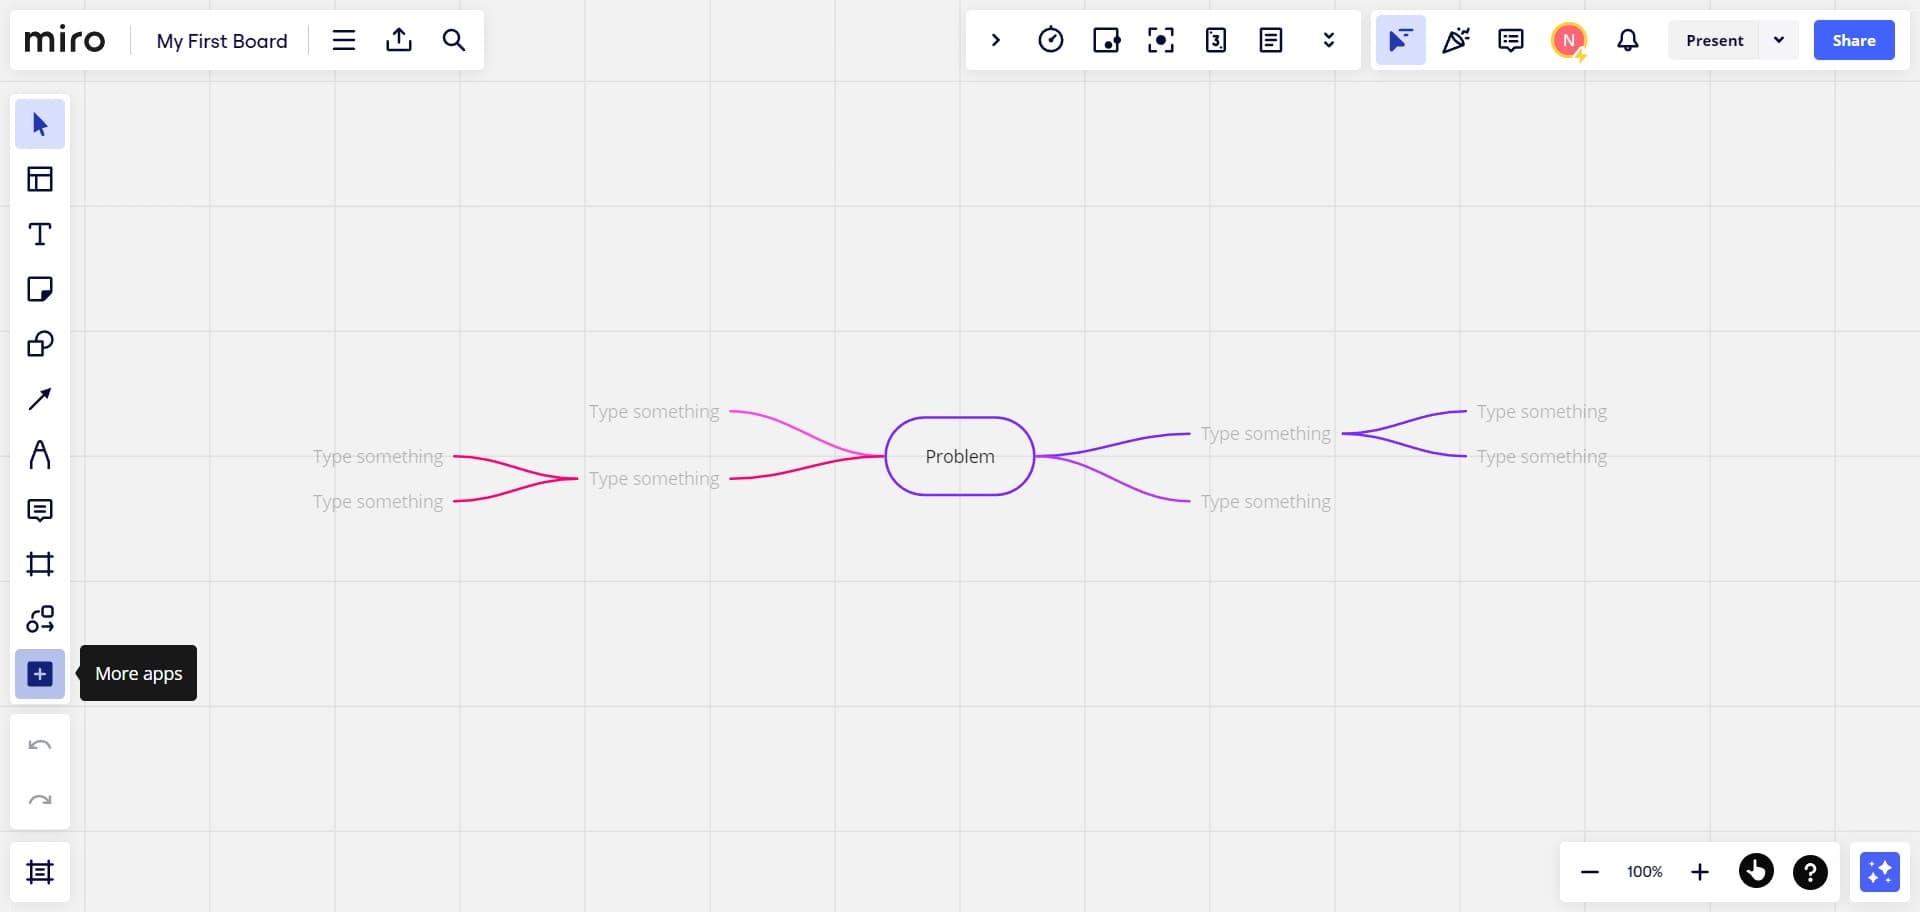Select the central Problem mind map node
Screen dimensions: 1920x912
(959, 456)
